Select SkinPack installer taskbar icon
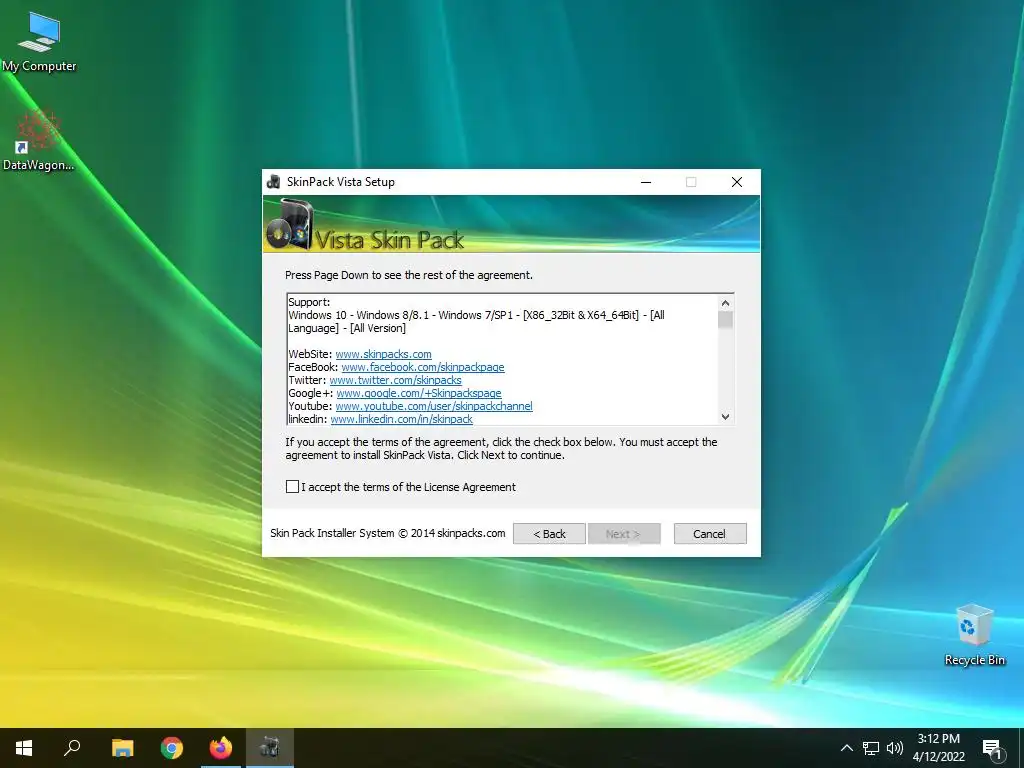The image size is (1024, 768). pyautogui.click(x=270, y=748)
